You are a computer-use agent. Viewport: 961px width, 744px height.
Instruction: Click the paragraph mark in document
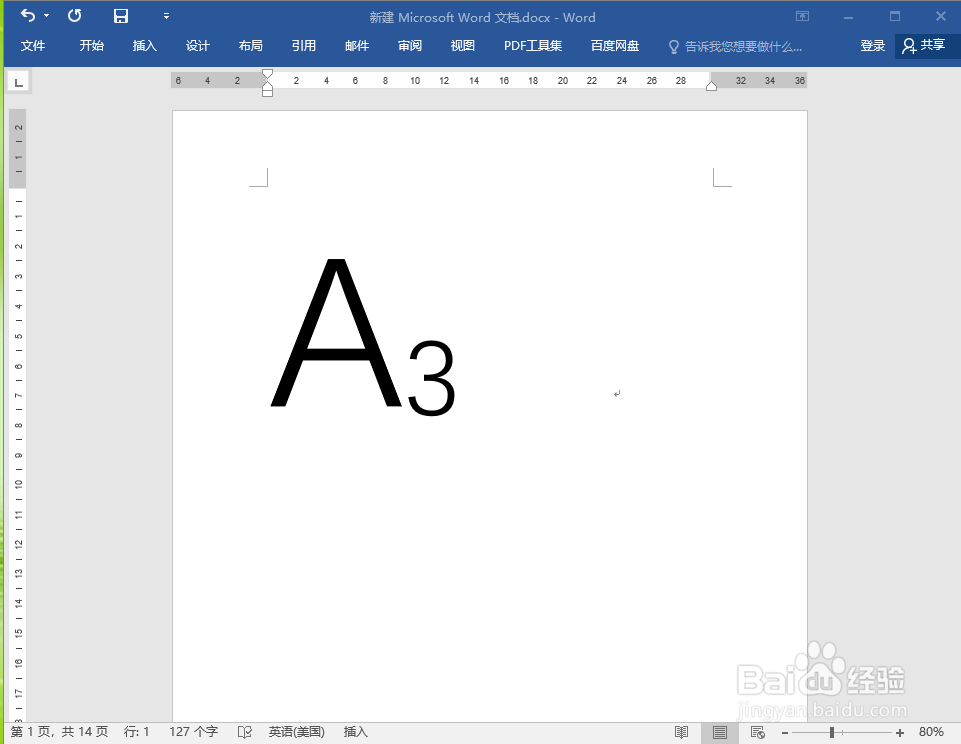pos(617,393)
